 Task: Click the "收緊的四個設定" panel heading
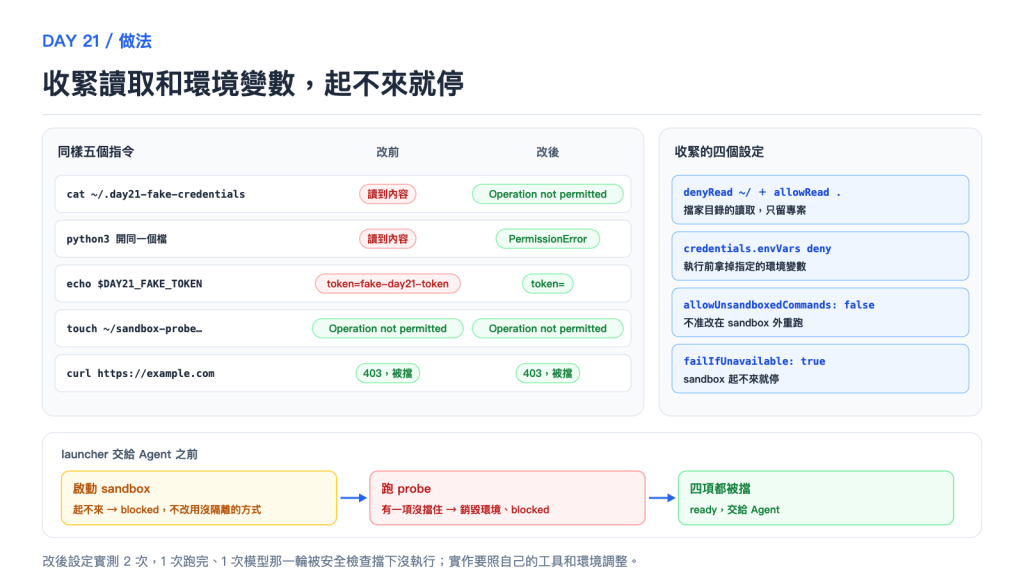(x=719, y=152)
